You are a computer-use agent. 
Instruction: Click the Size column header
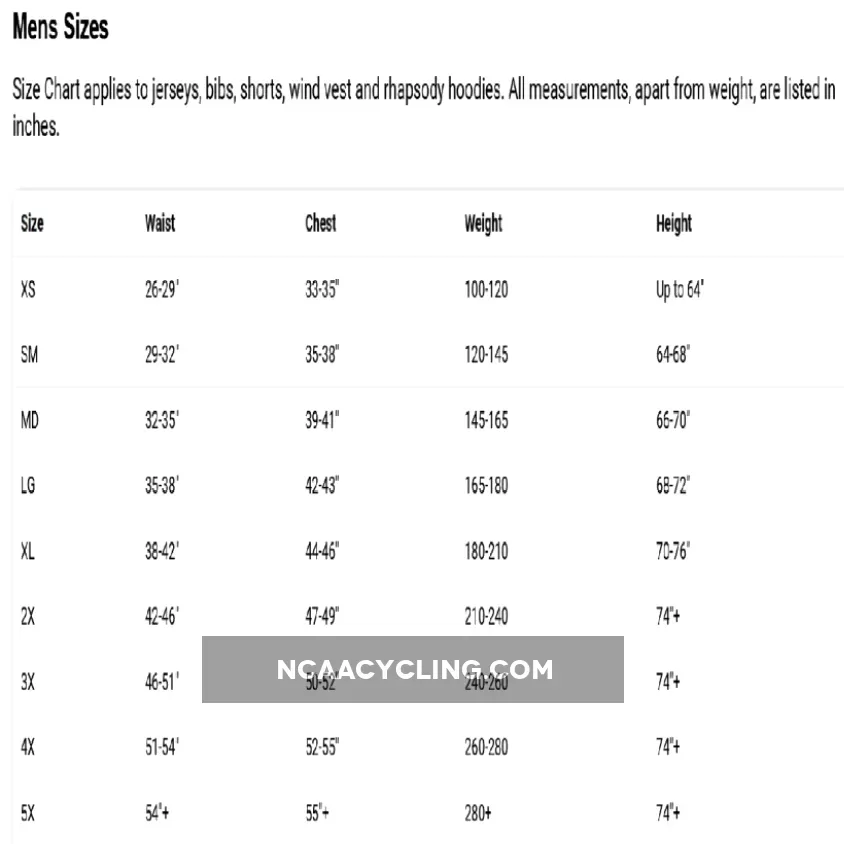point(32,223)
